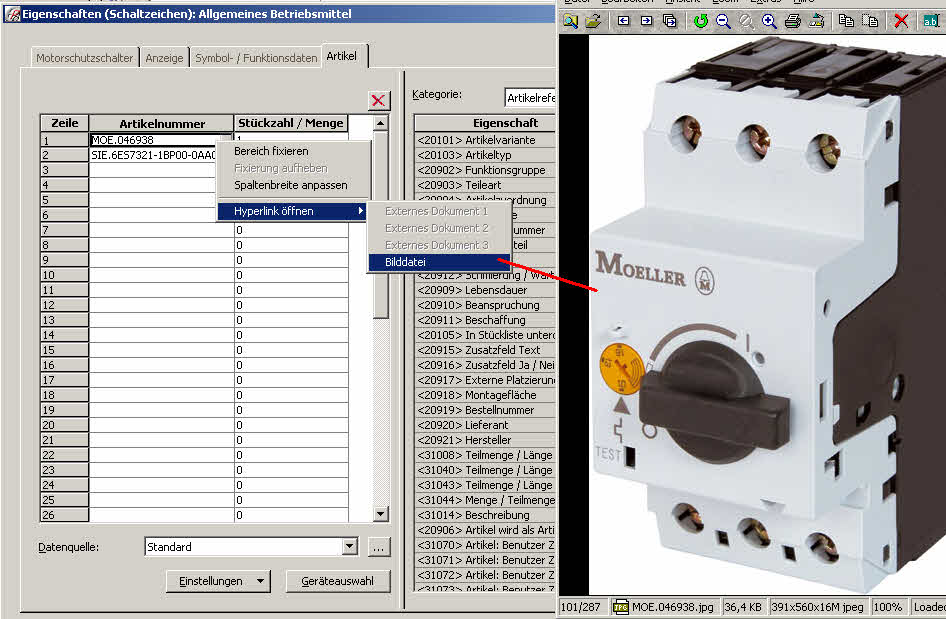
Task: Click the greyed Externes Dokument 3 entry
Action: [436, 245]
